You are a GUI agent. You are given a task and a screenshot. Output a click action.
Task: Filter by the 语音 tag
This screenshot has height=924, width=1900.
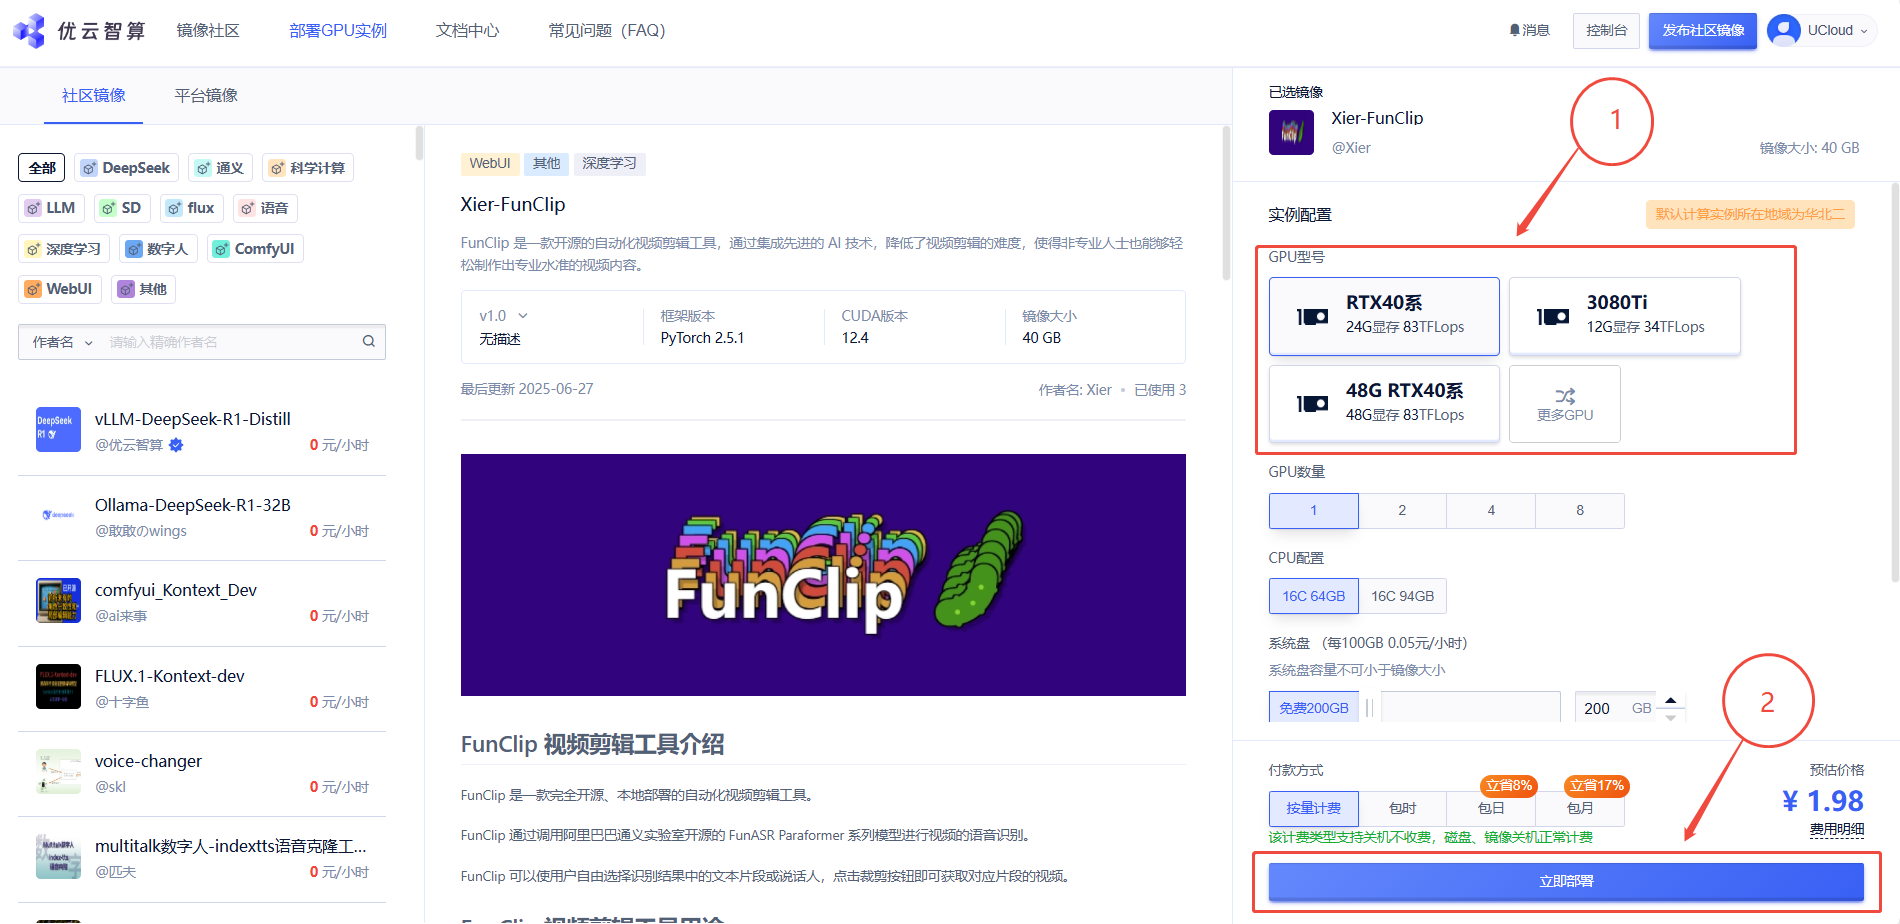(265, 208)
